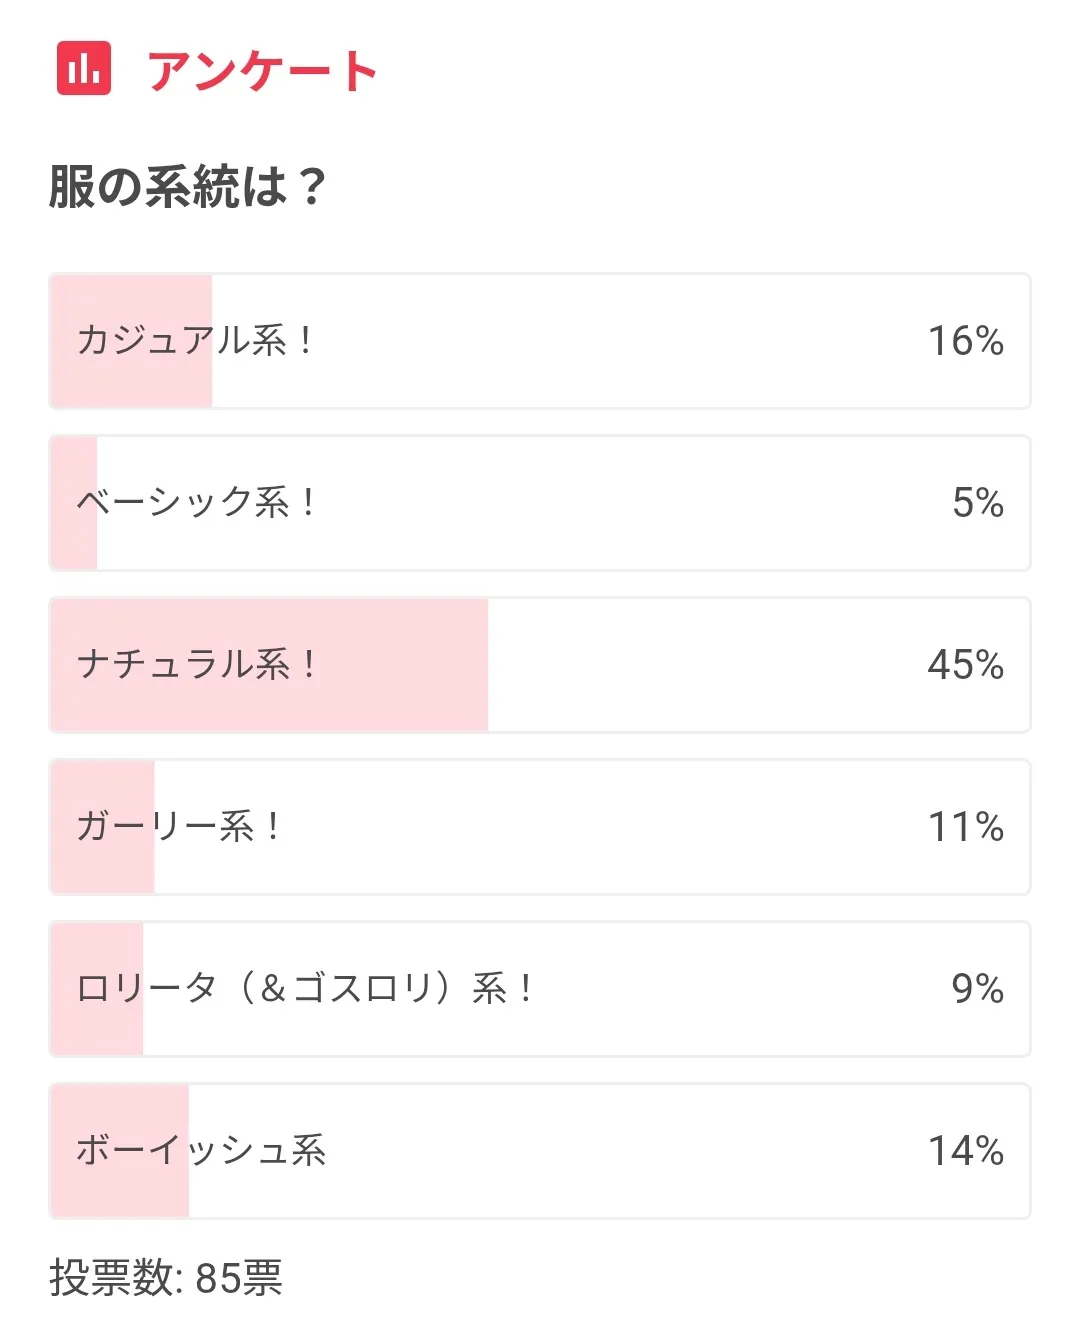Select the ナチュラル系！ option label
The height and width of the screenshot is (1343, 1080).
tap(197, 665)
